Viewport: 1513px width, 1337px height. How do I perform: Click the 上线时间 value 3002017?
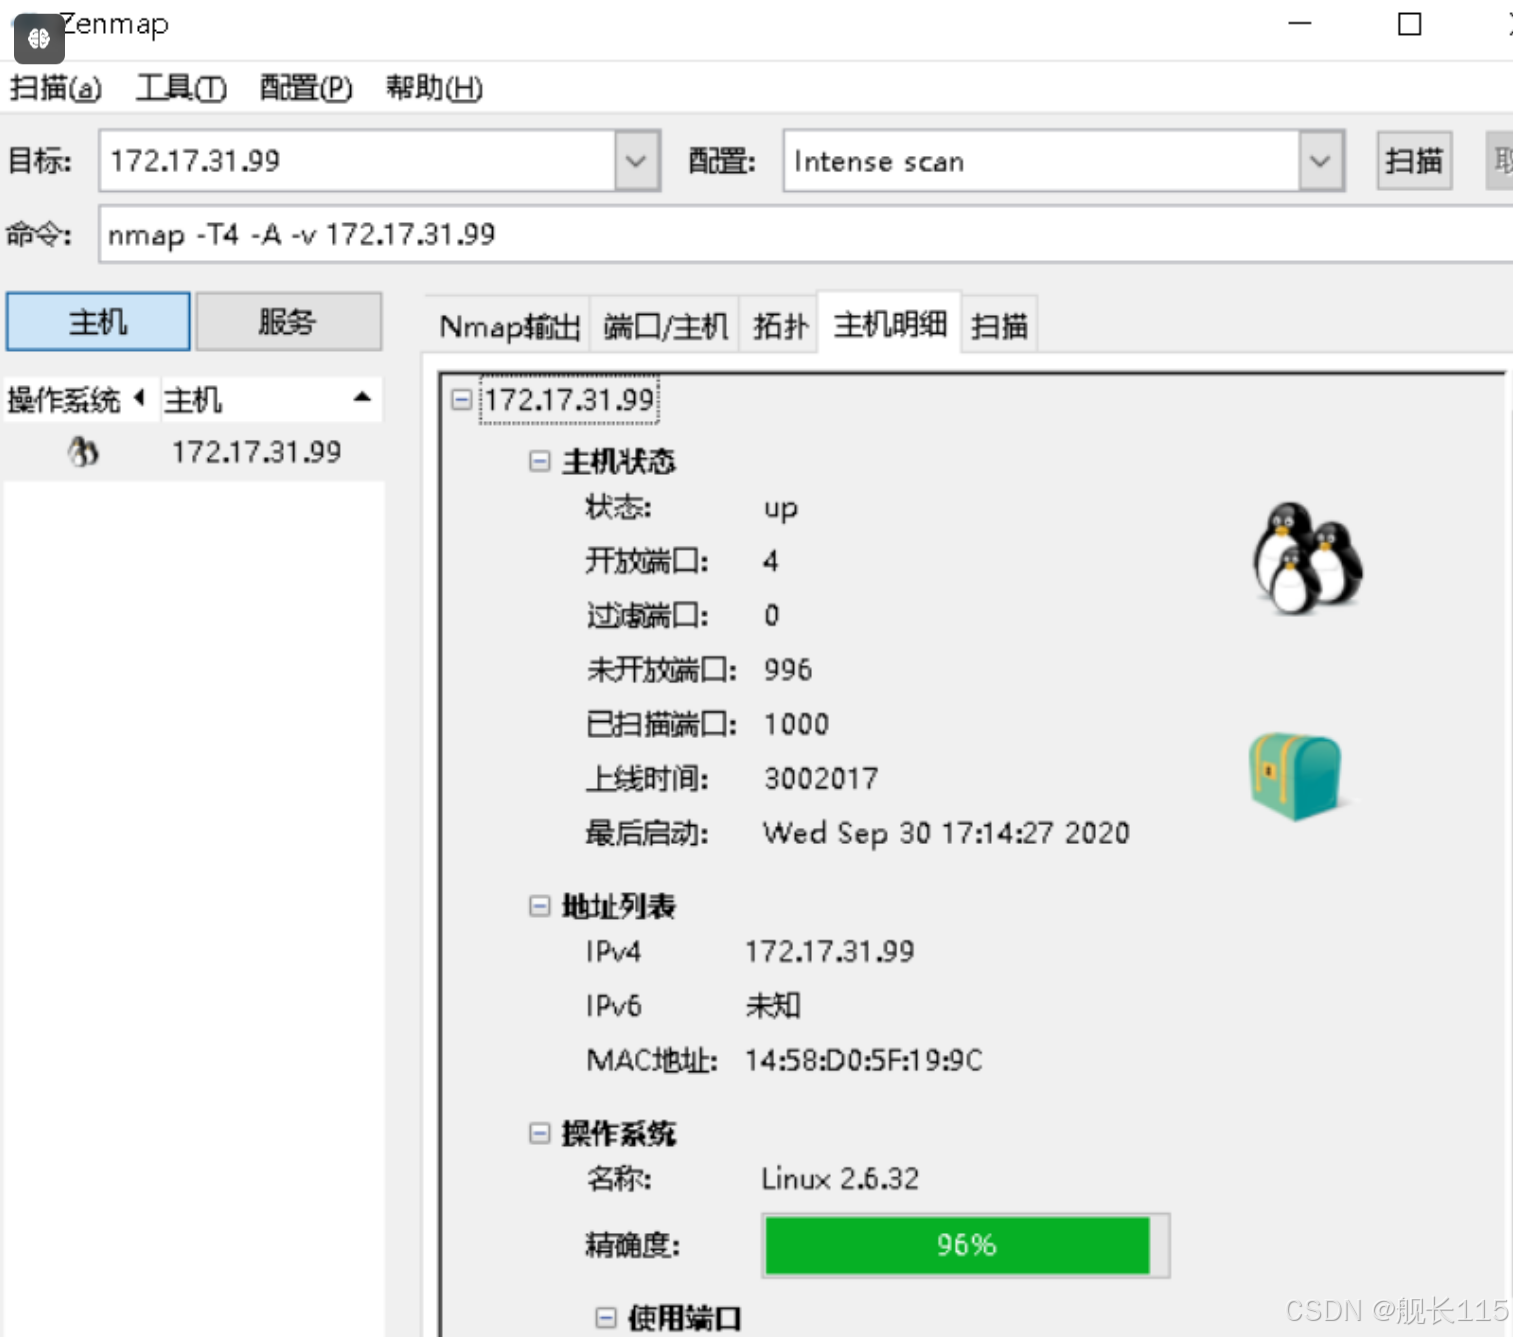(821, 778)
